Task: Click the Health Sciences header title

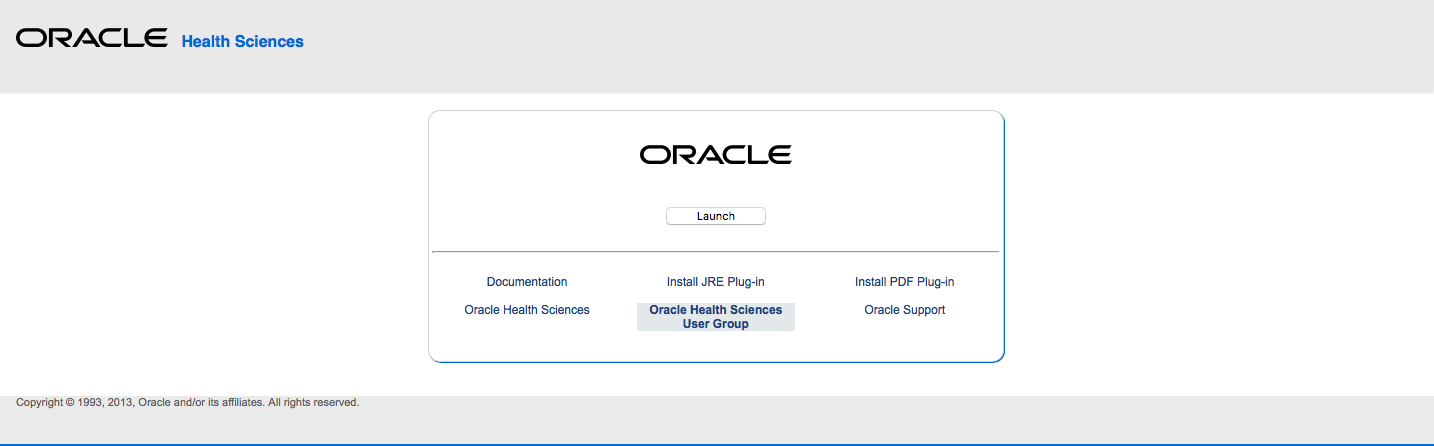Action: click(243, 41)
